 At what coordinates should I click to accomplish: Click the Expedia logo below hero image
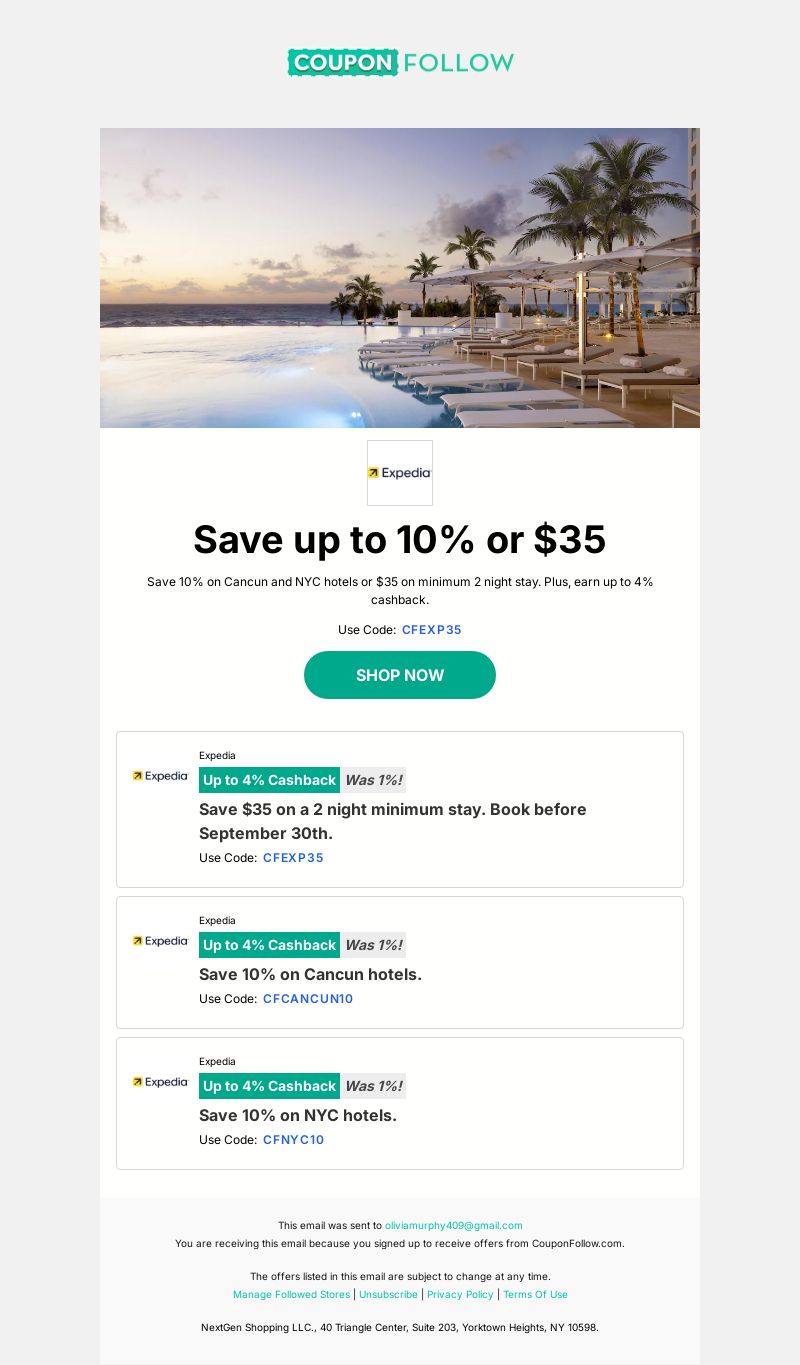coord(400,473)
